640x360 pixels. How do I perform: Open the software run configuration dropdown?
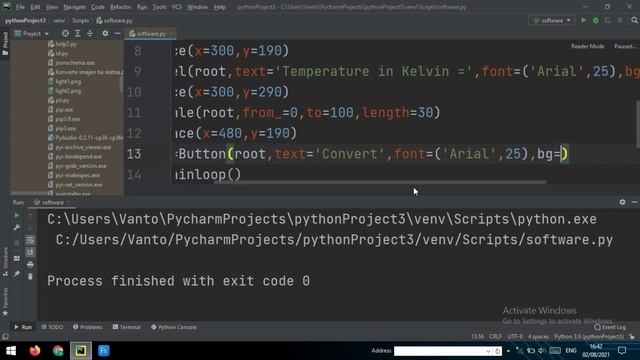[552, 20]
